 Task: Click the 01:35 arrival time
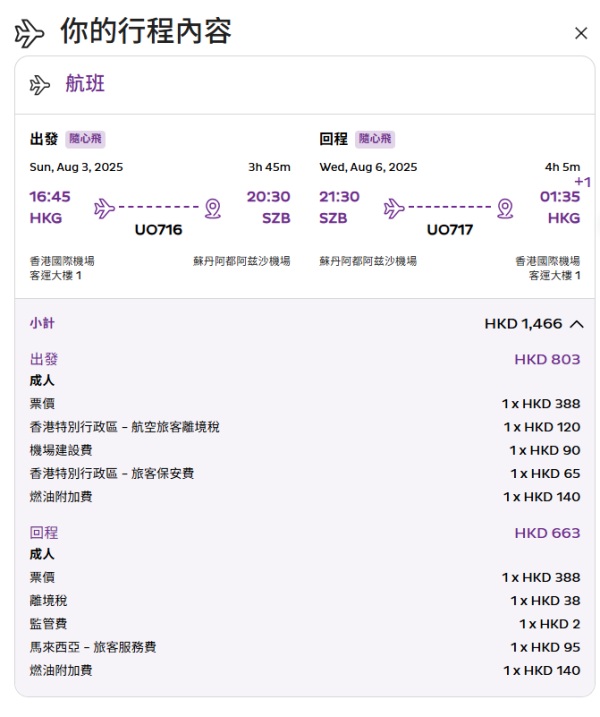(560, 197)
